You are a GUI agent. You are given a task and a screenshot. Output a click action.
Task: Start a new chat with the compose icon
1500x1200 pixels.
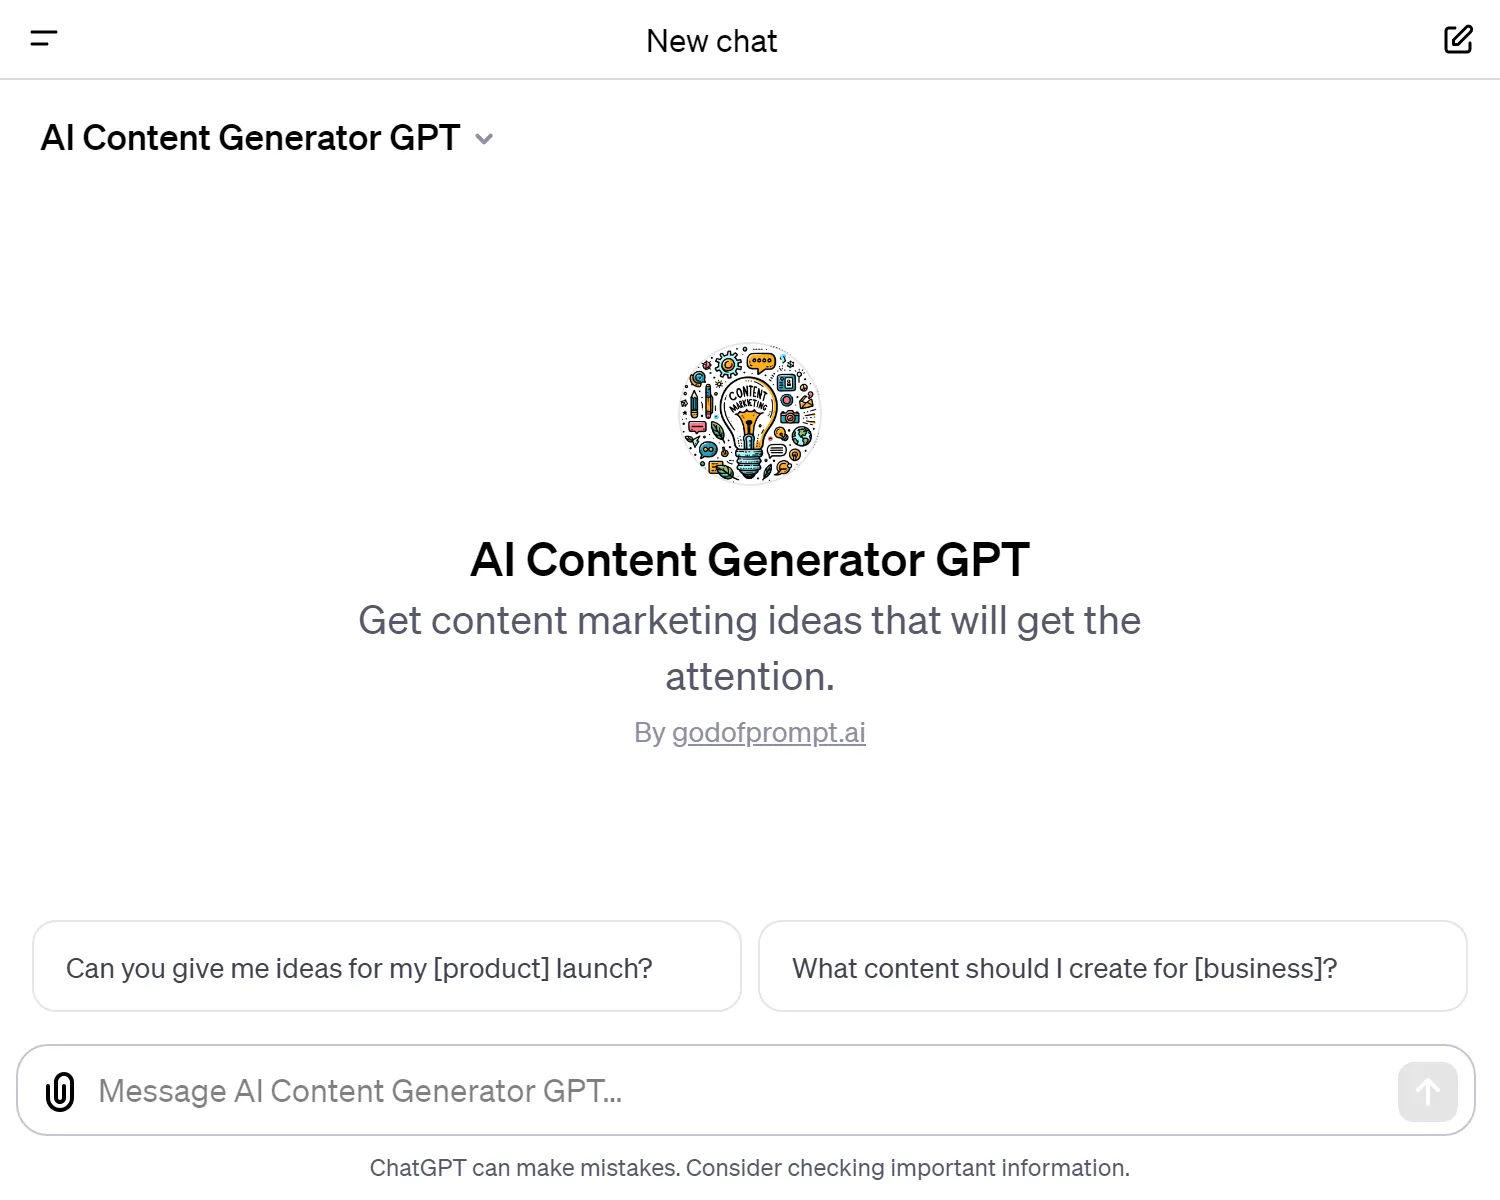point(1458,39)
